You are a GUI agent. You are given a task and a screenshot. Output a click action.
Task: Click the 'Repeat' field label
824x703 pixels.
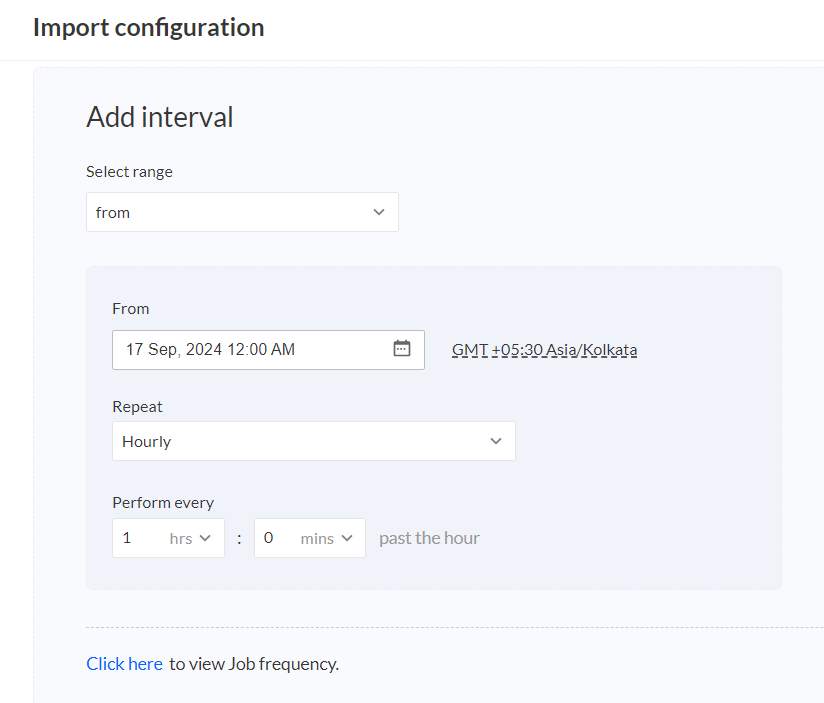click(x=138, y=407)
